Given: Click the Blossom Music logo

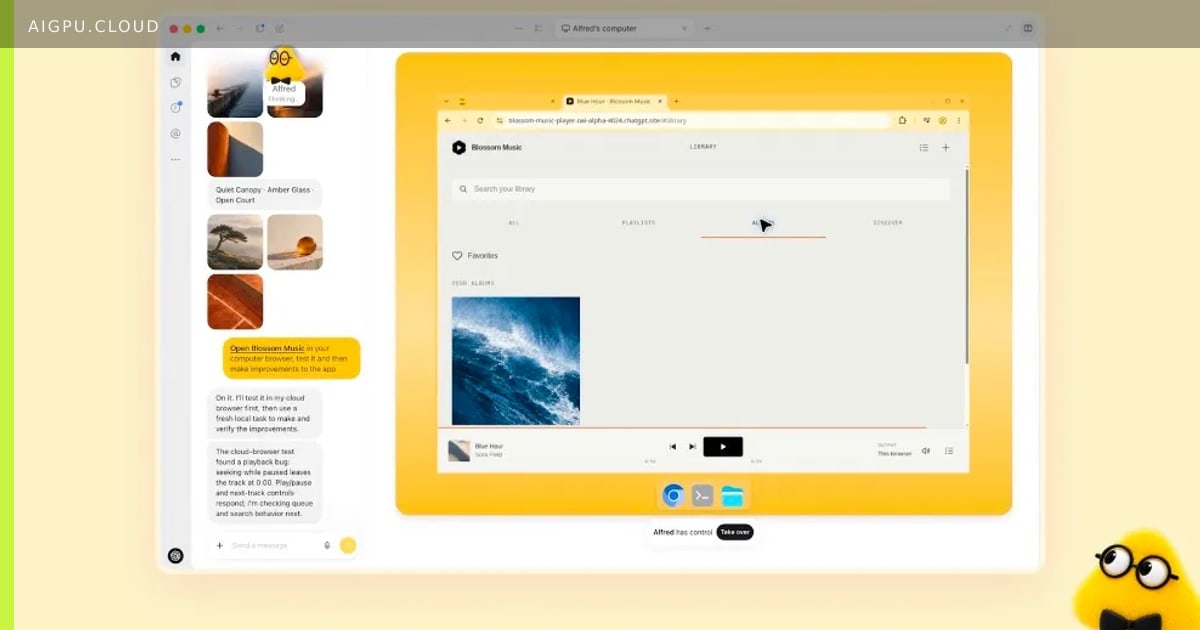Looking at the screenshot, I should click(459, 147).
